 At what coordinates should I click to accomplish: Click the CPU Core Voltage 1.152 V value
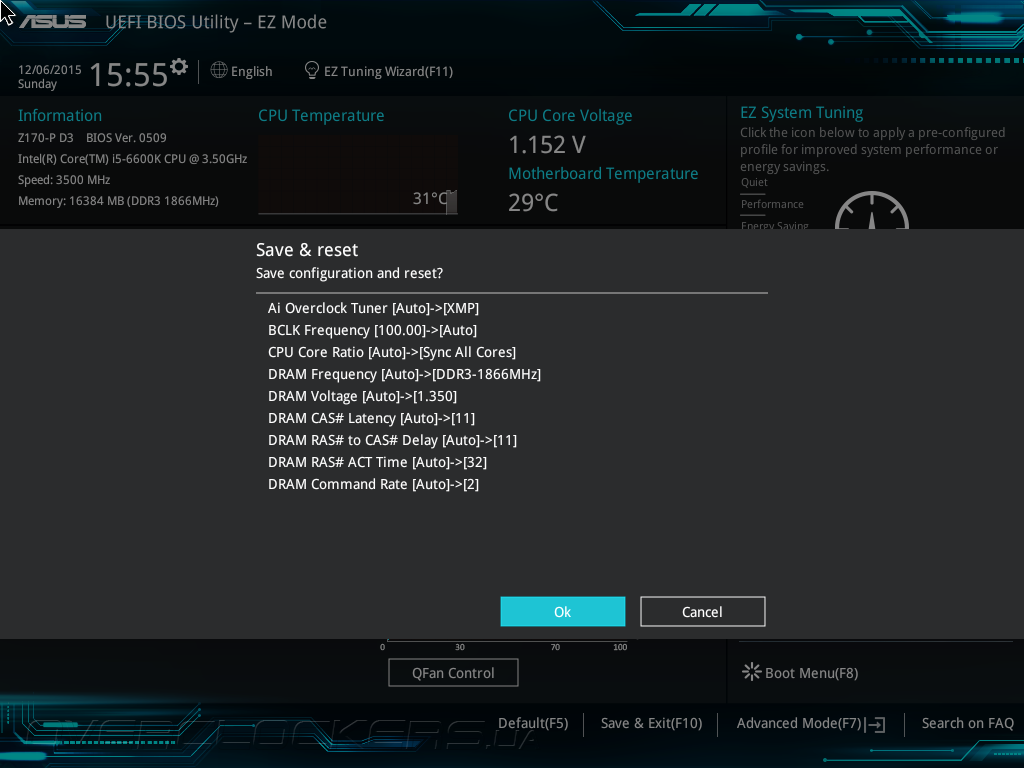(x=547, y=144)
